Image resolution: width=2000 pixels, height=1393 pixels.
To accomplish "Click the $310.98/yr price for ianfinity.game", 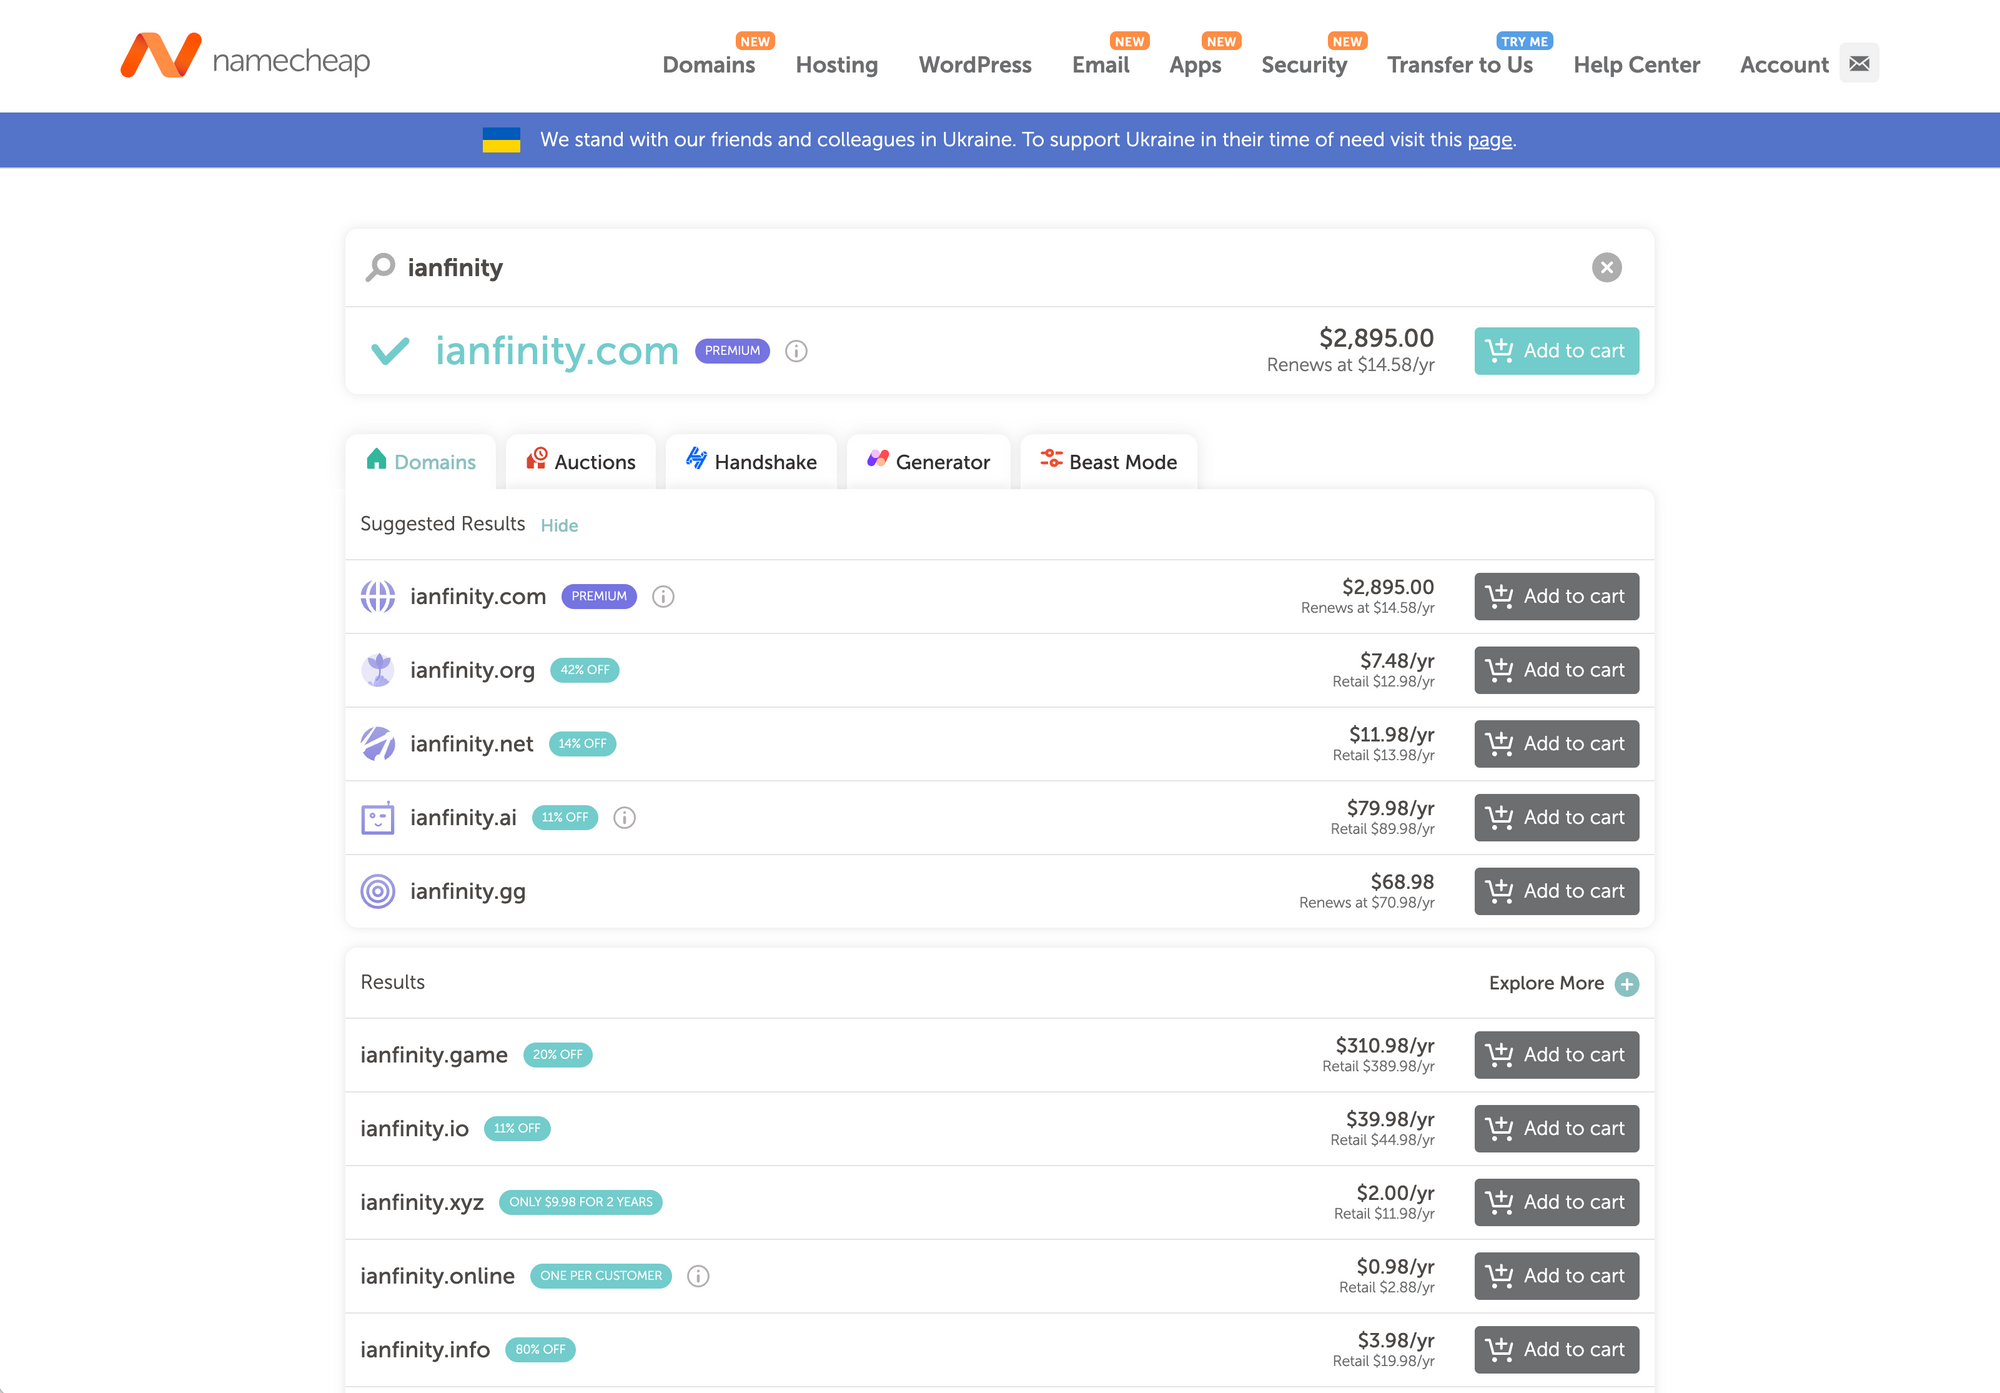I will coord(1385,1045).
